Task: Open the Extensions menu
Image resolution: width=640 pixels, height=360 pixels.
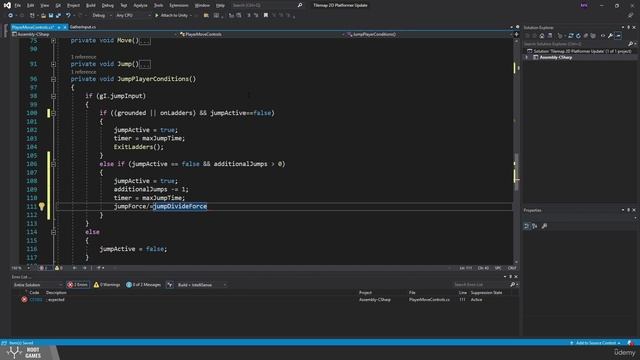Action: [179, 5]
